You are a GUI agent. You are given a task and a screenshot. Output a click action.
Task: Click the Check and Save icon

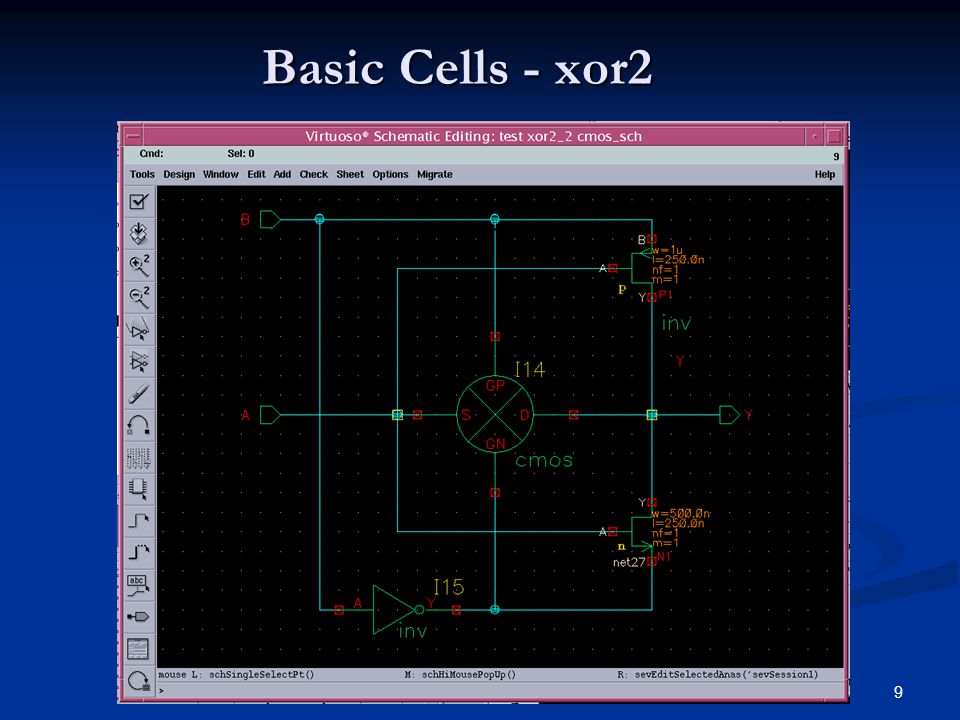tap(139, 201)
